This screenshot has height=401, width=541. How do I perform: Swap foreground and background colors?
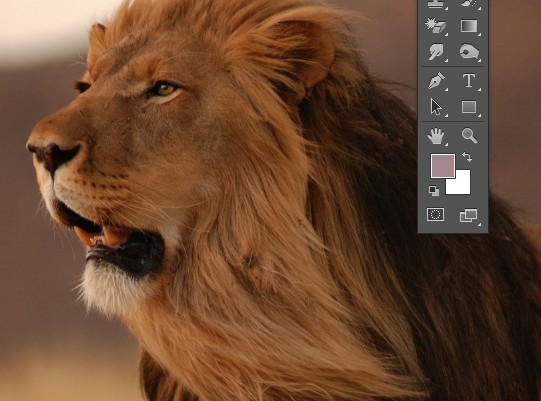point(467,157)
